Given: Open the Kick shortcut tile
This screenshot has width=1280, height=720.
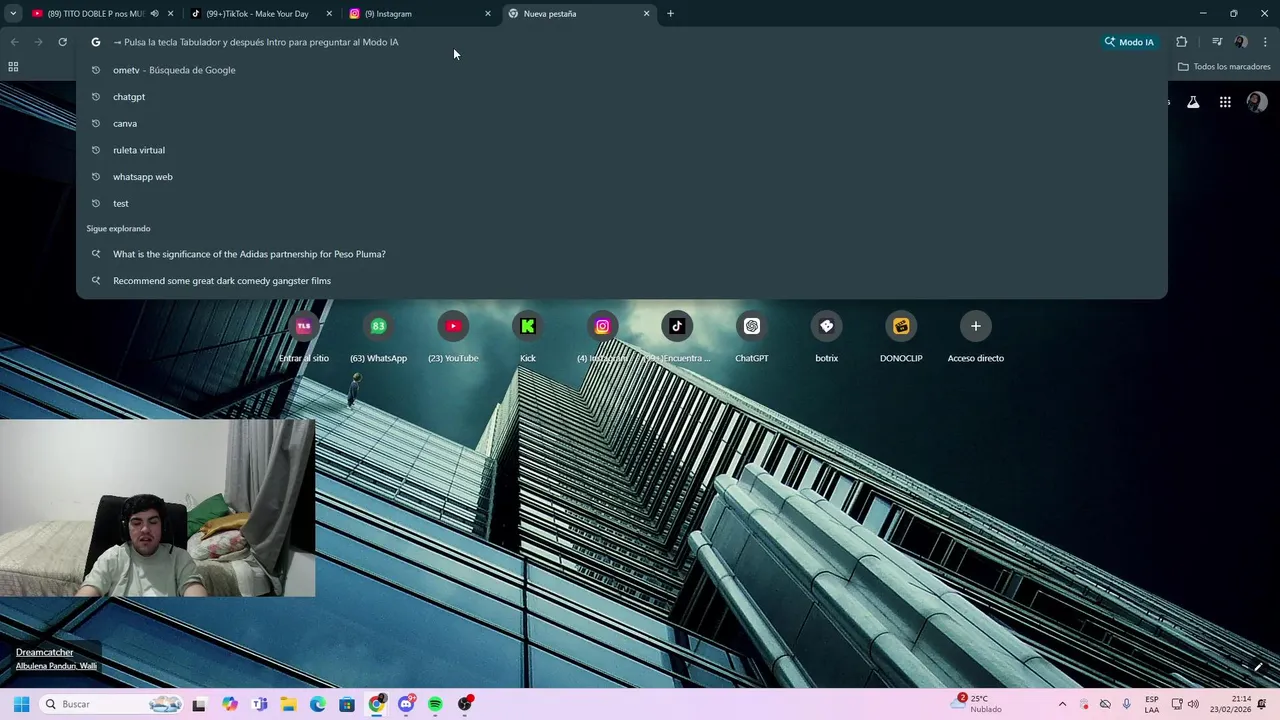Looking at the screenshot, I should [528, 337].
